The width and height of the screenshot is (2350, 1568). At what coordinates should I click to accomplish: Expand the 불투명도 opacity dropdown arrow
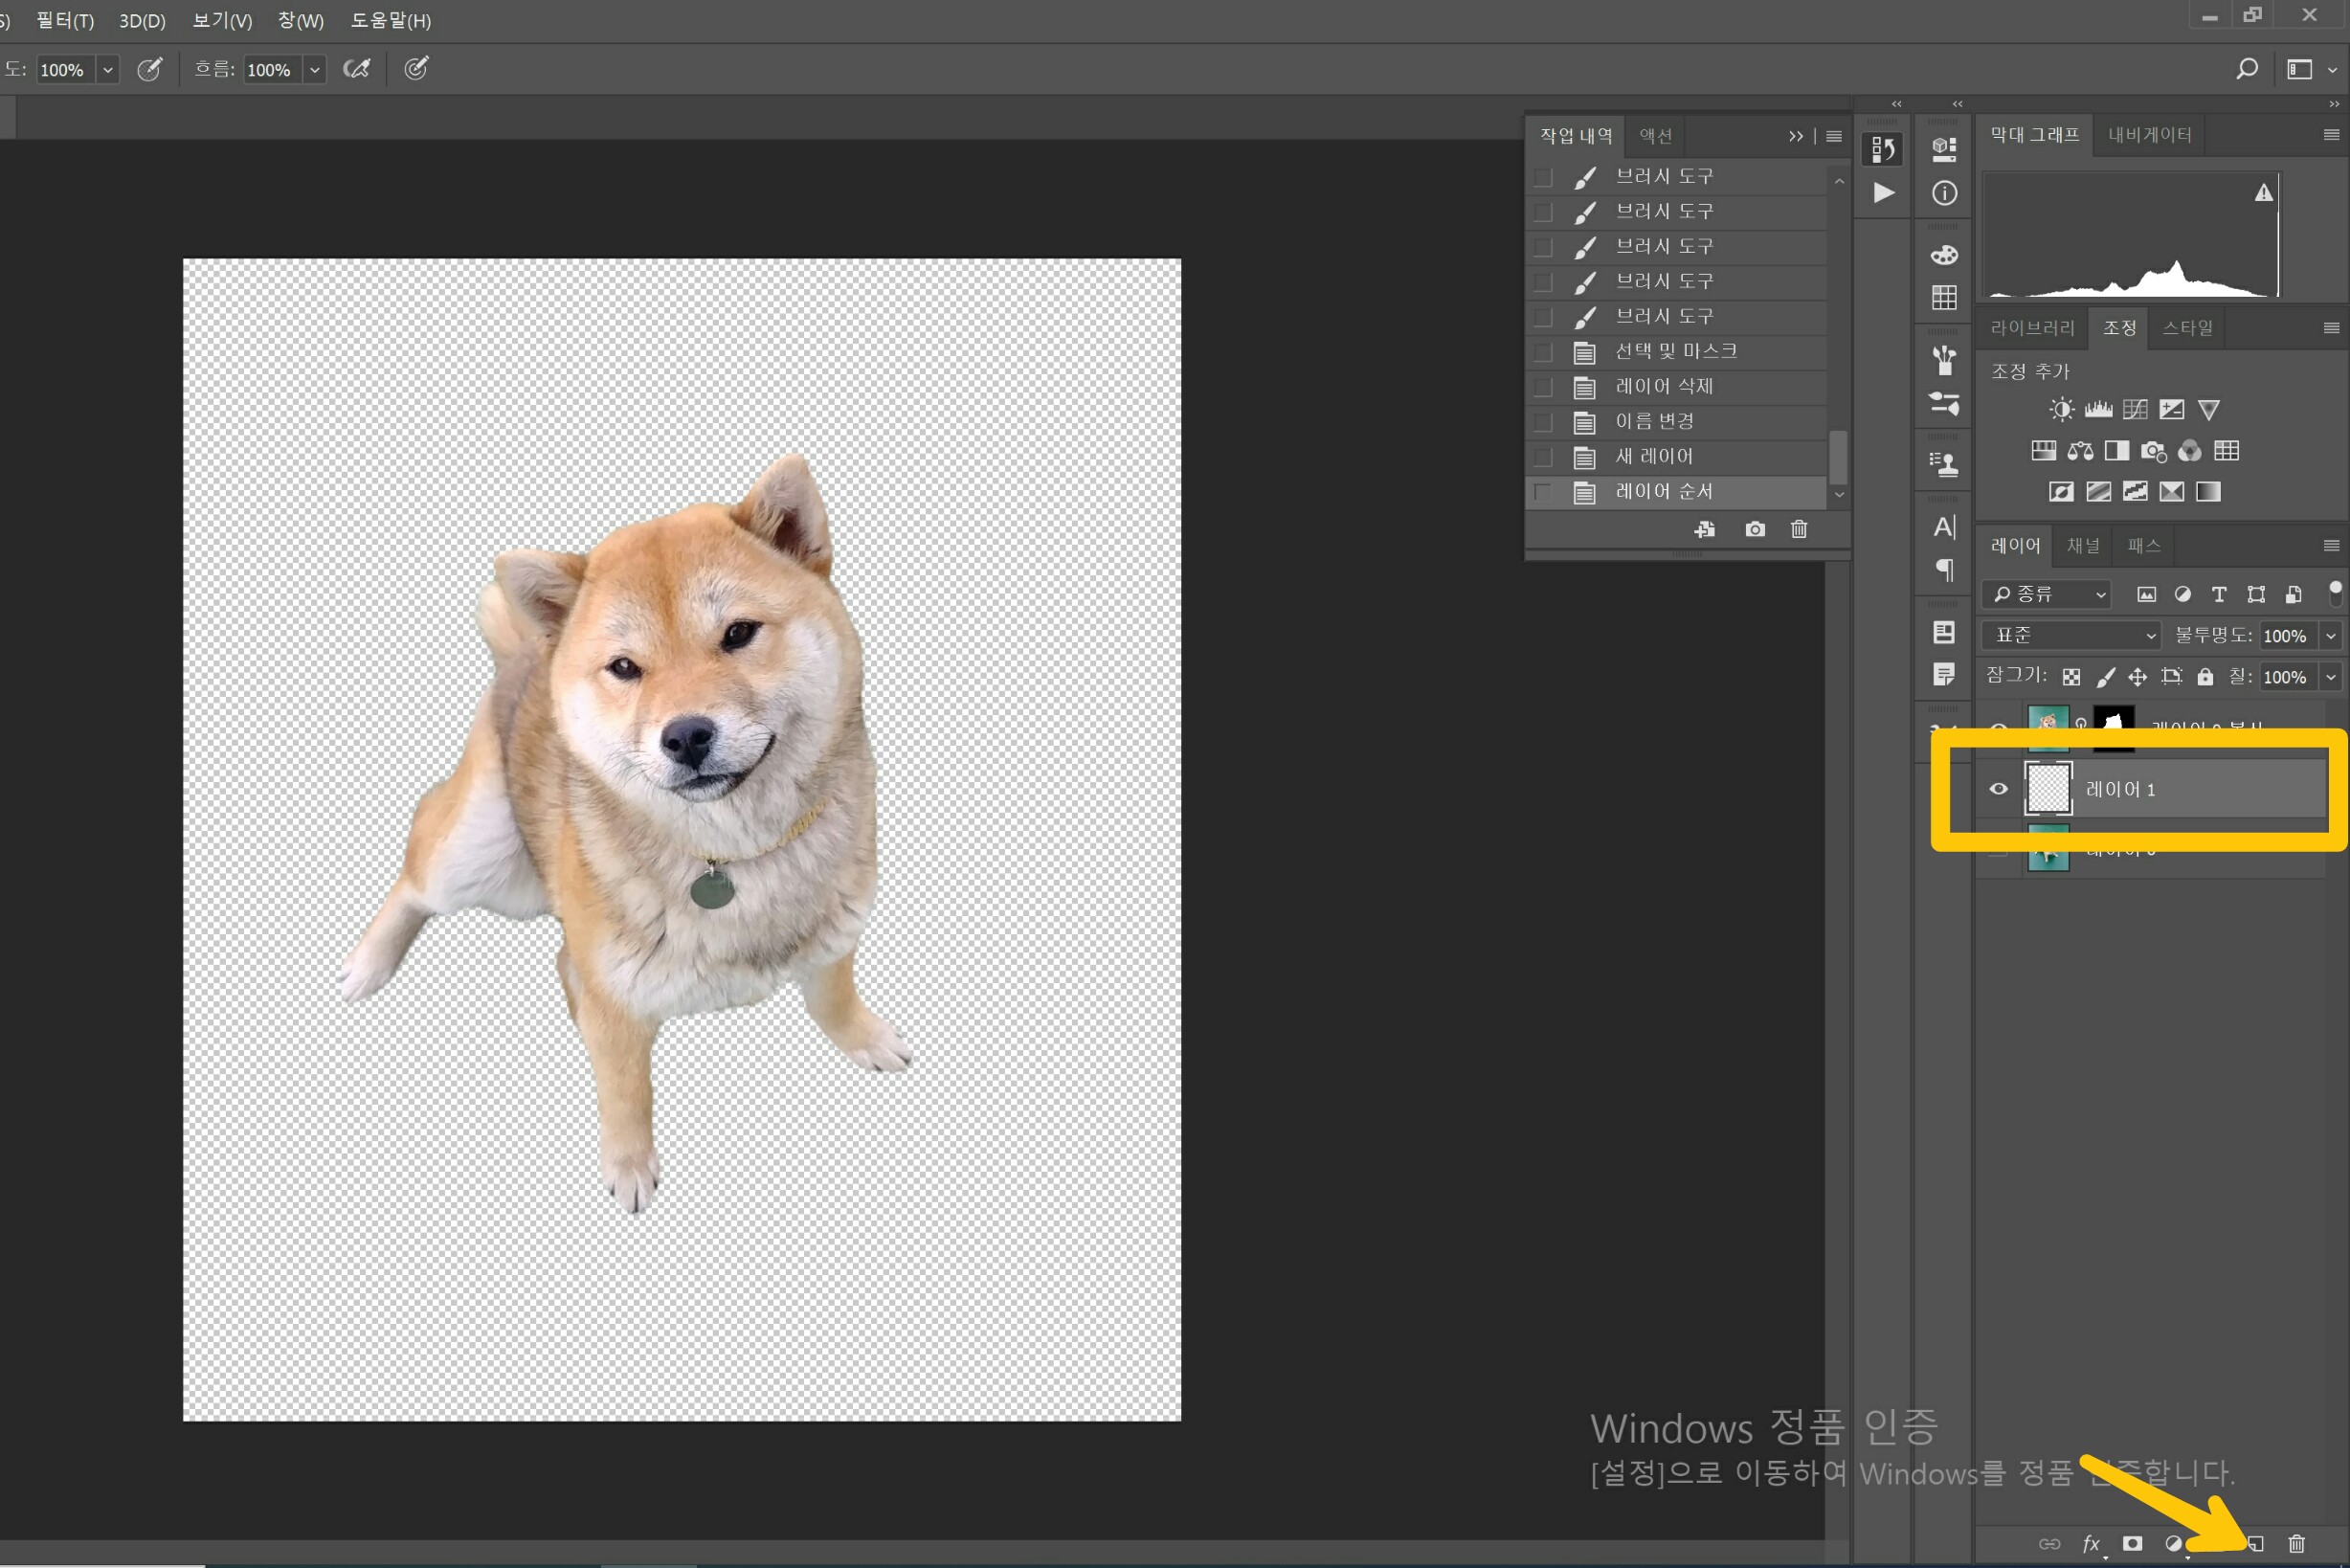(2330, 636)
